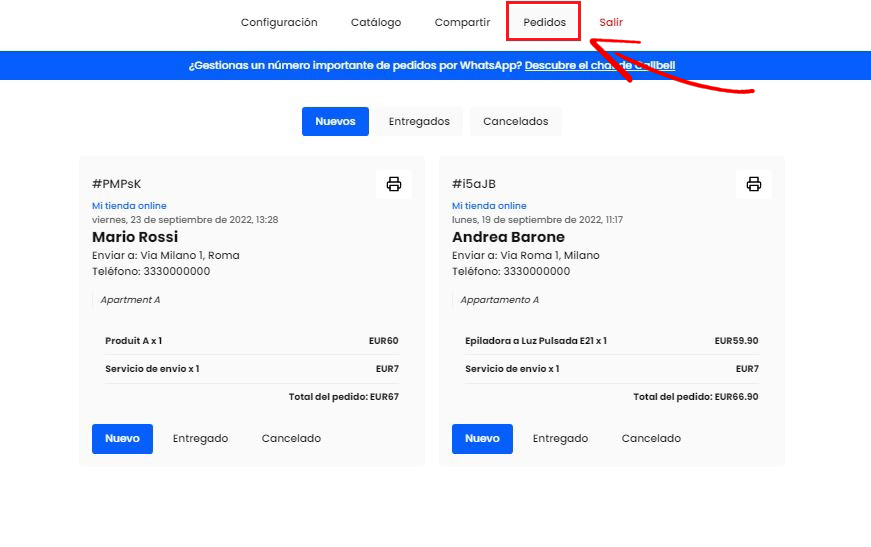
Task: Mark Andrea Barone's order as Entregado
Action: 560,439
